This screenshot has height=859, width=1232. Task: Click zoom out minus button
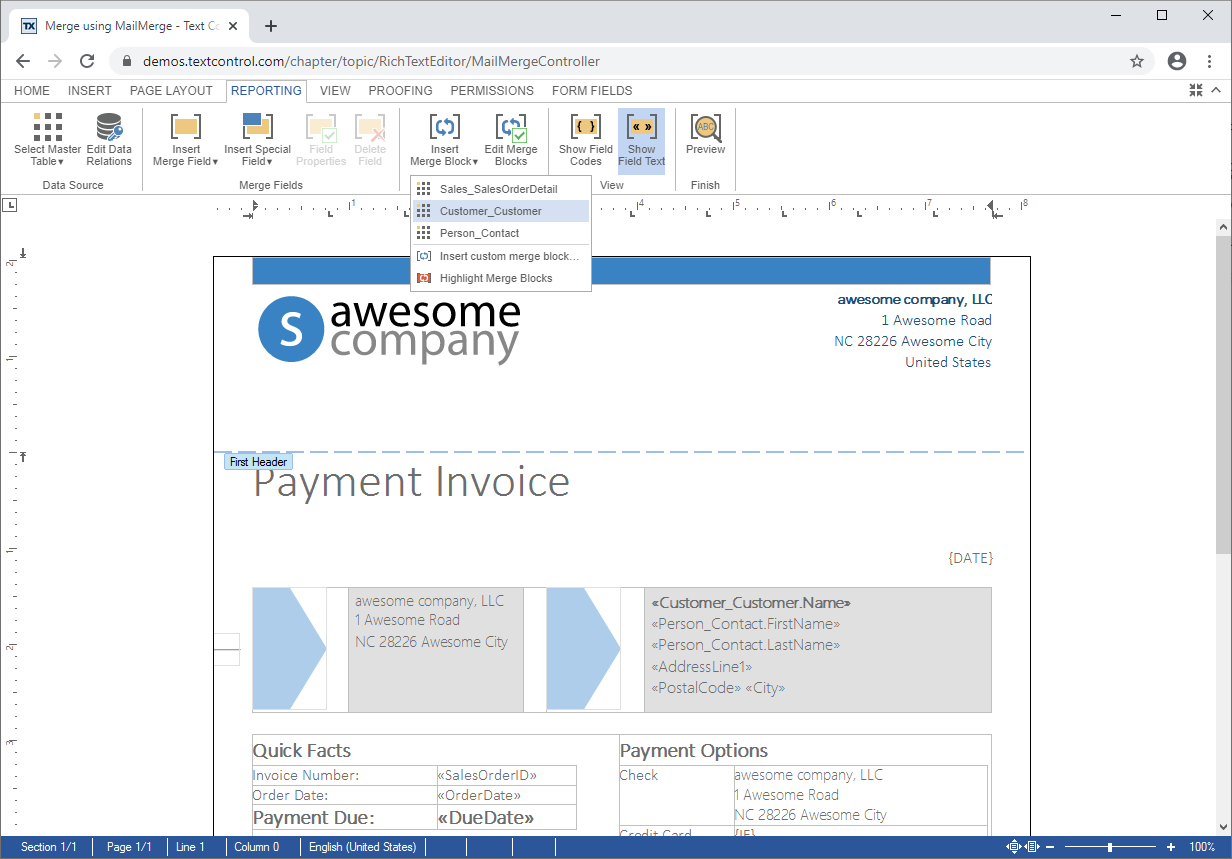pos(1052,847)
